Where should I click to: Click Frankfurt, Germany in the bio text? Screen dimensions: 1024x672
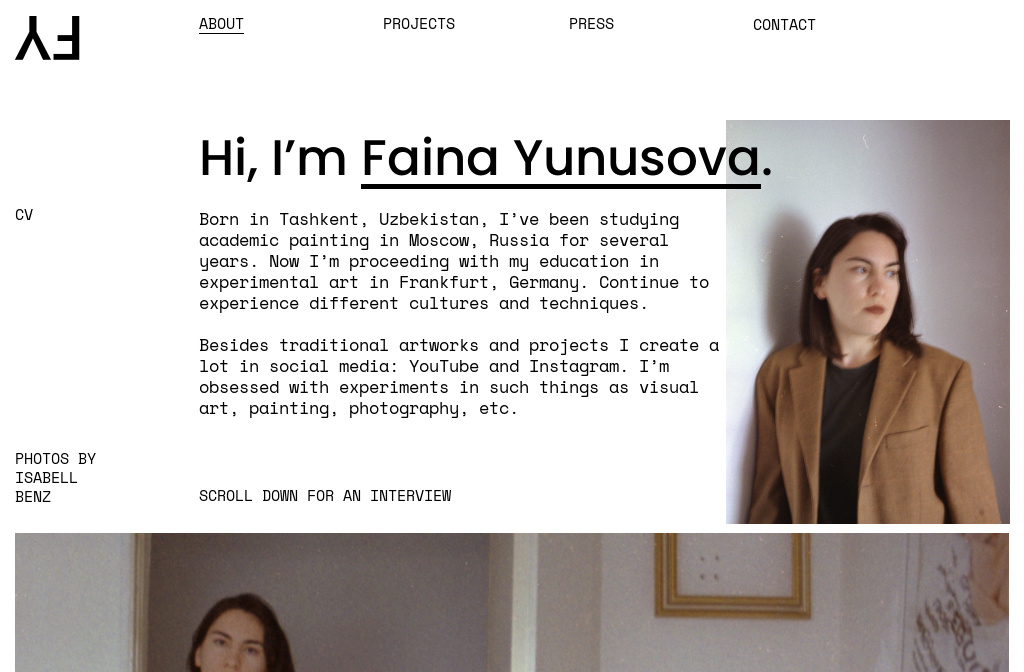pos(489,283)
